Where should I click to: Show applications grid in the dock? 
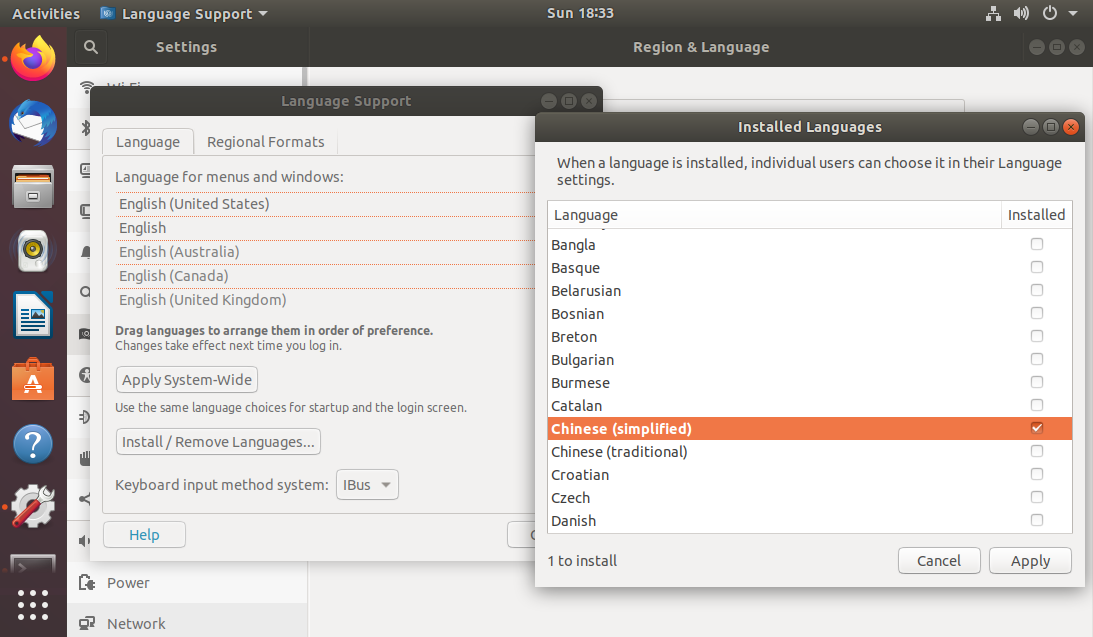33,604
